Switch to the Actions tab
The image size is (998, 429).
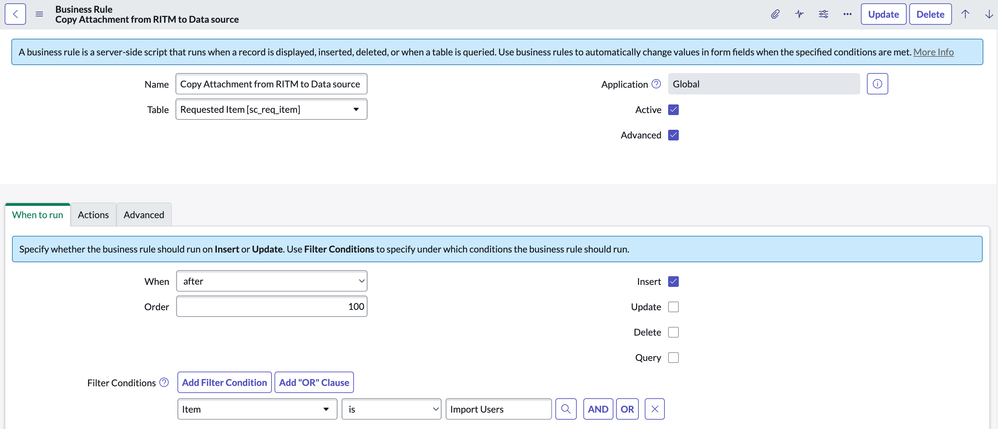pos(94,214)
